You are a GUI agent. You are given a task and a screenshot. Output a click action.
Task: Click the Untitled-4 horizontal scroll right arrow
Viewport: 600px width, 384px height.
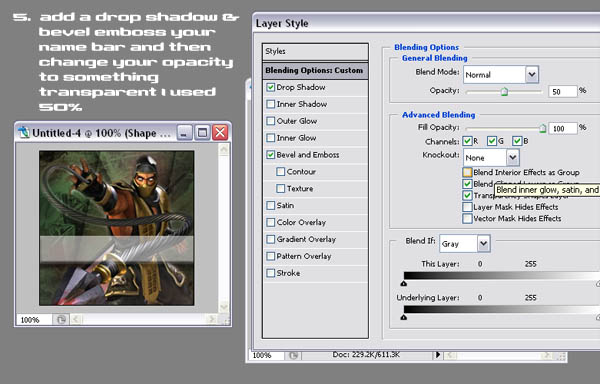[211, 319]
